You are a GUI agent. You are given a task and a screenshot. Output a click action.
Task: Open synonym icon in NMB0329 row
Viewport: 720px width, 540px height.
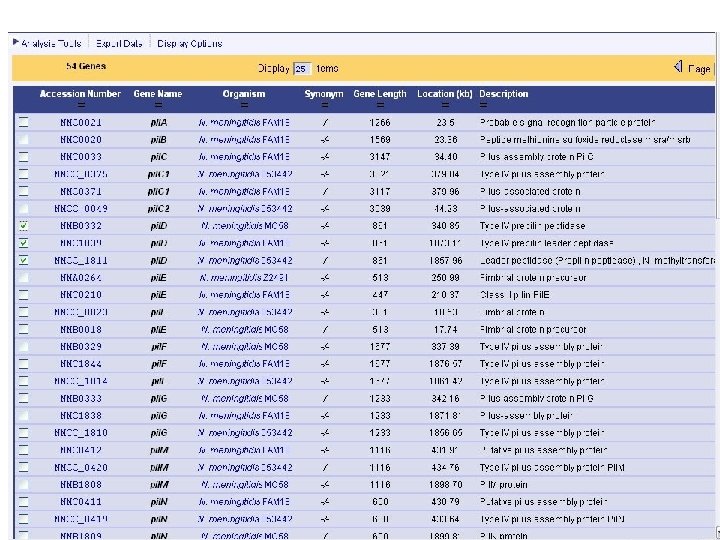325,347
